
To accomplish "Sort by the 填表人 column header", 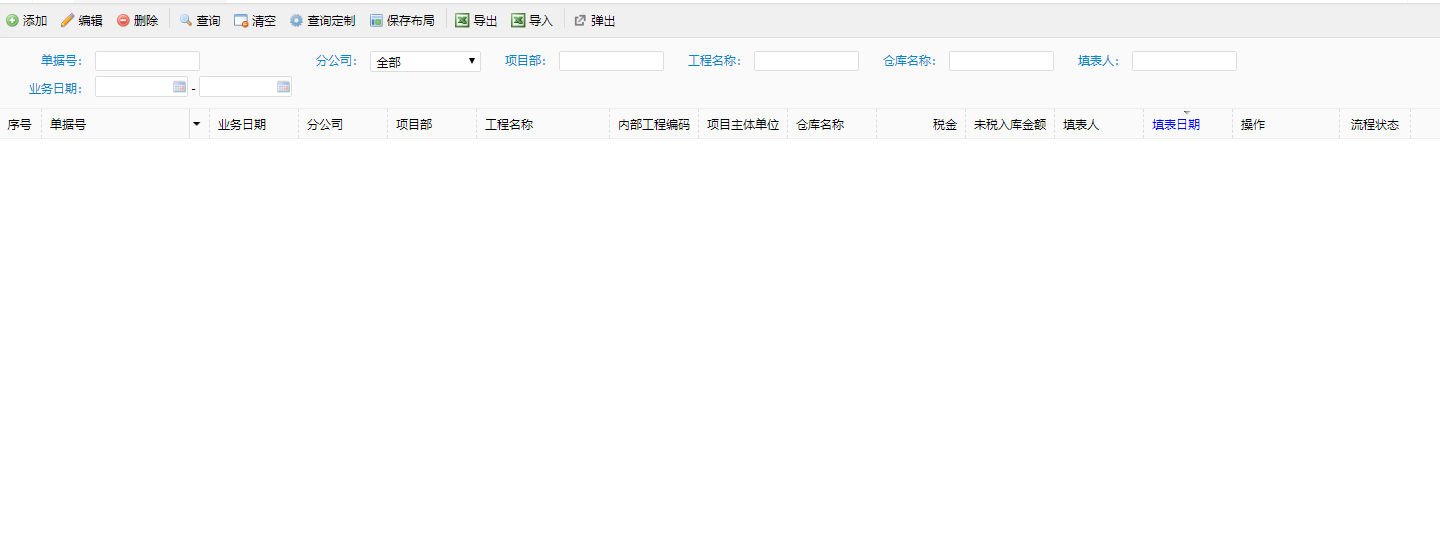I will 1099,125.
